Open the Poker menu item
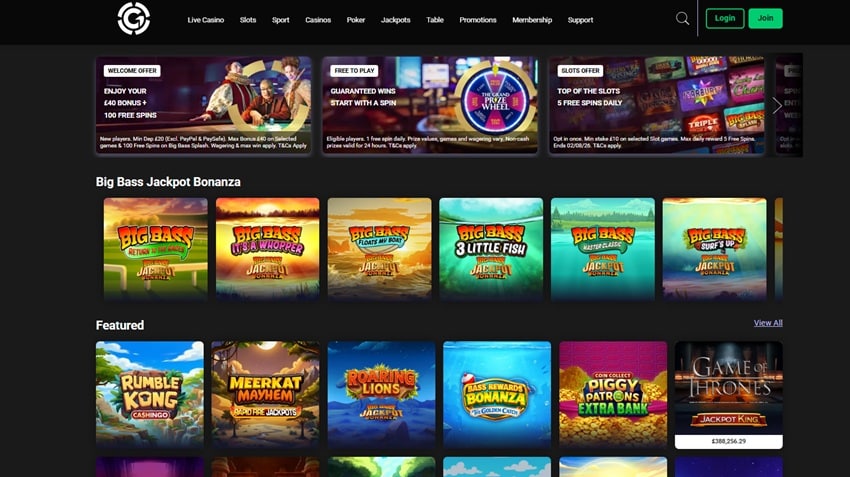The image size is (850, 477). [356, 20]
